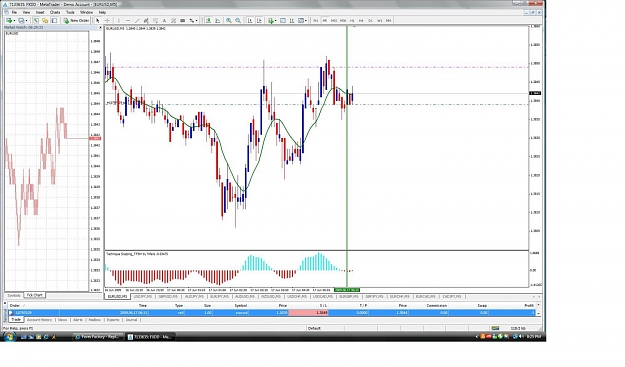This screenshot has height=367, width=625.
Task: Open the Window menu
Action: [86, 12]
